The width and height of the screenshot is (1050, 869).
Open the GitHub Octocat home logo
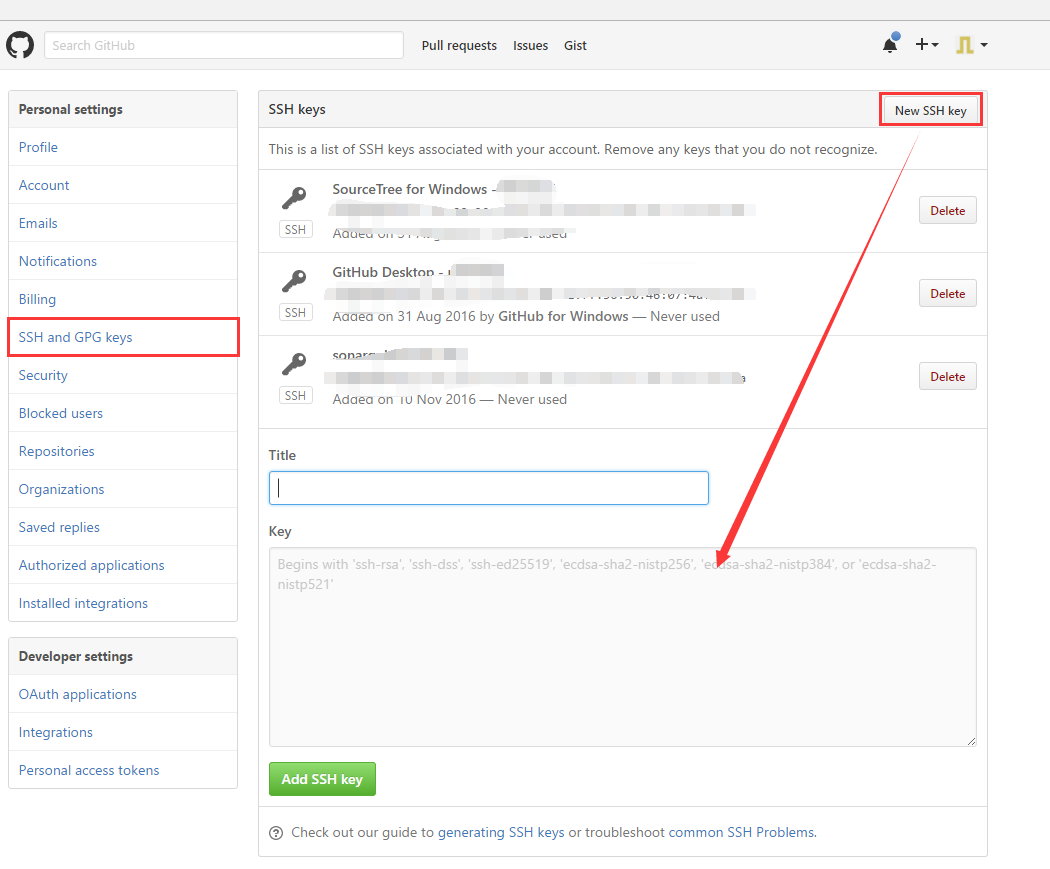pyautogui.click(x=20, y=45)
